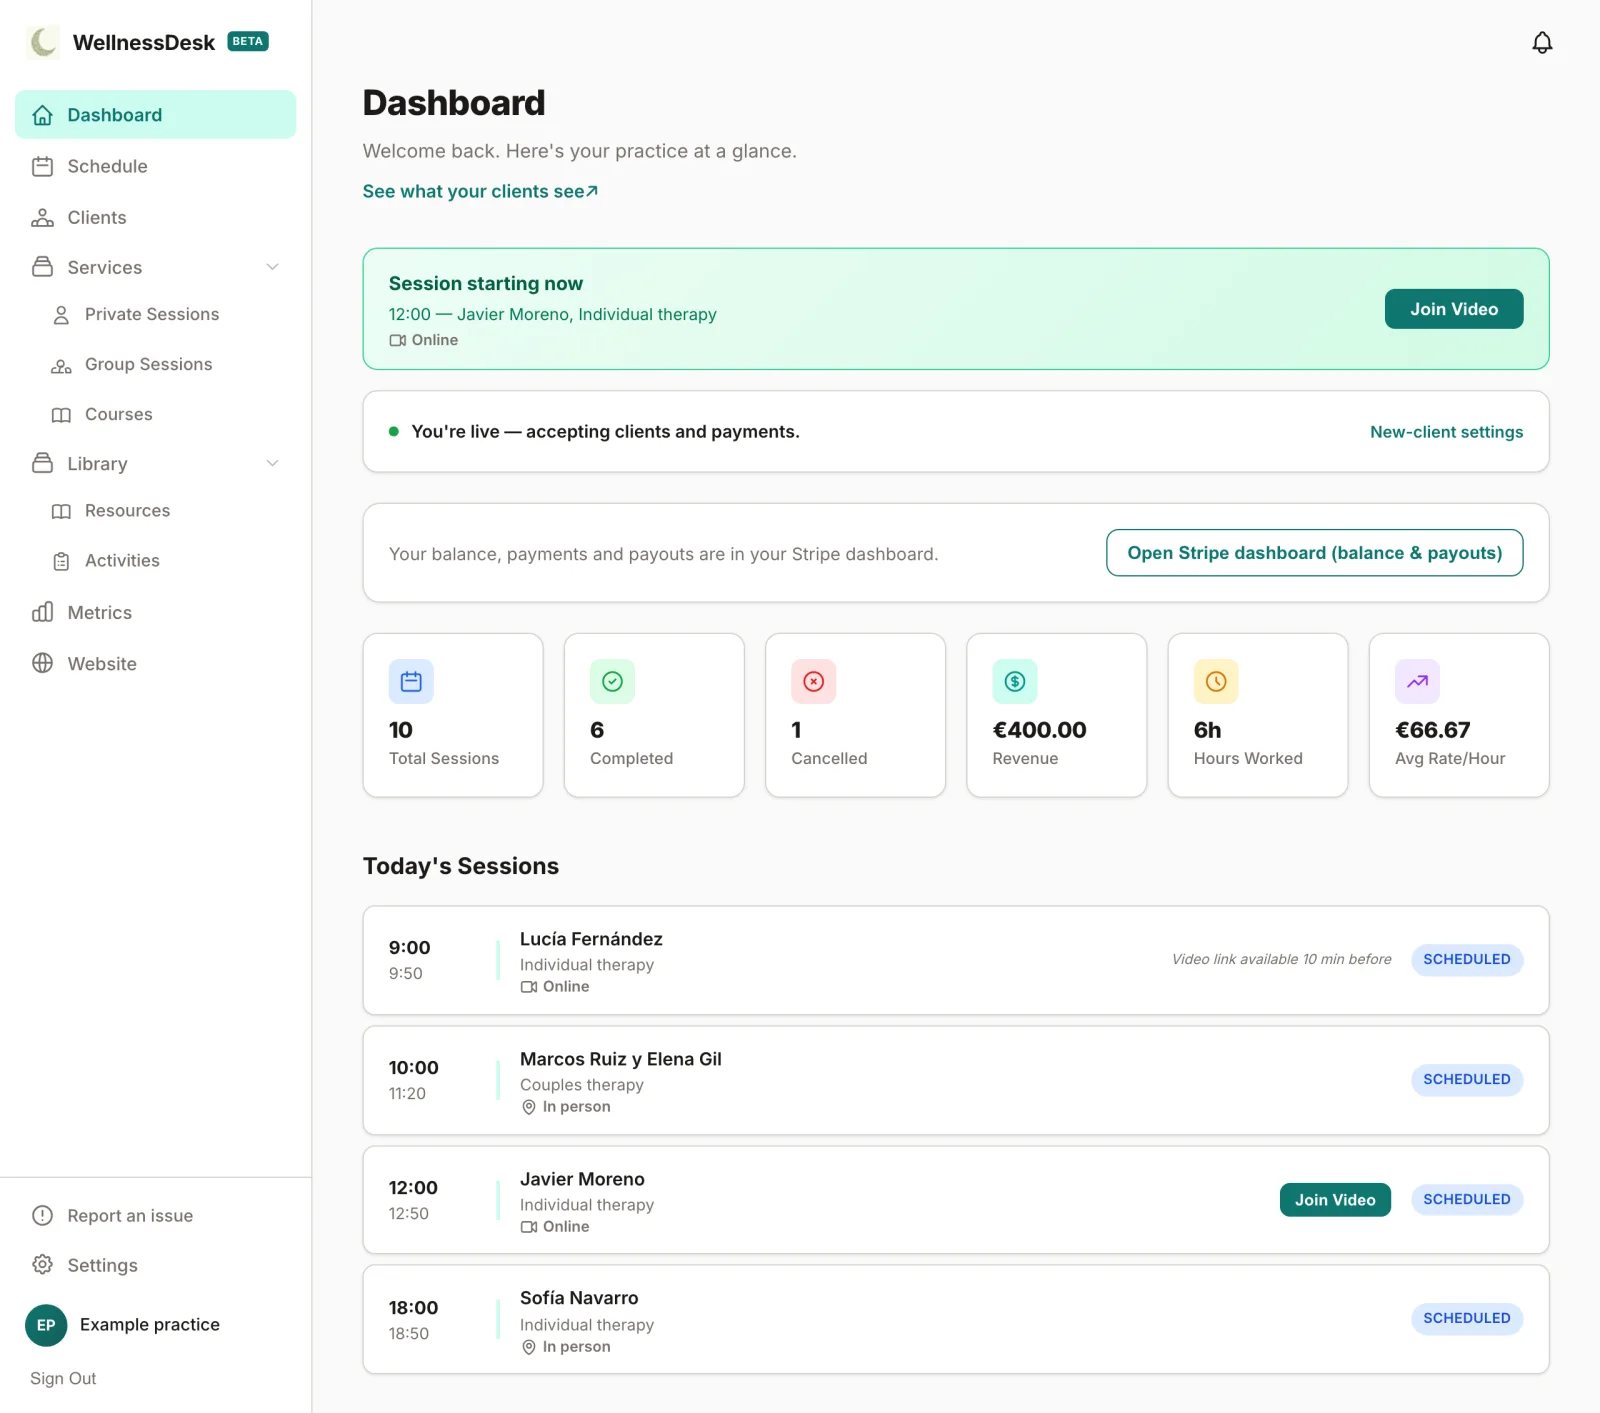Open the Schedule page
This screenshot has height=1413, width=1600.
(x=155, y=166)
